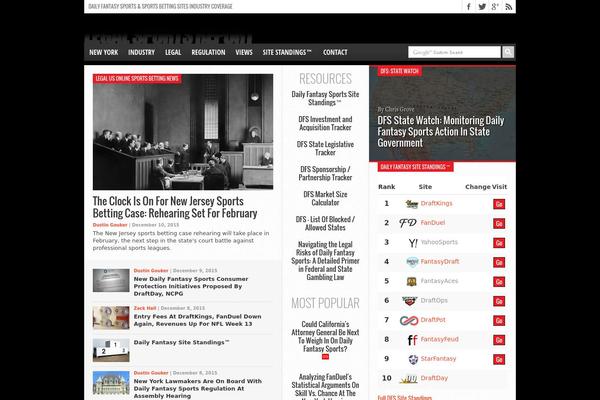Open the Twitter bird icon
Screen dimensions: 600x400
482,7
